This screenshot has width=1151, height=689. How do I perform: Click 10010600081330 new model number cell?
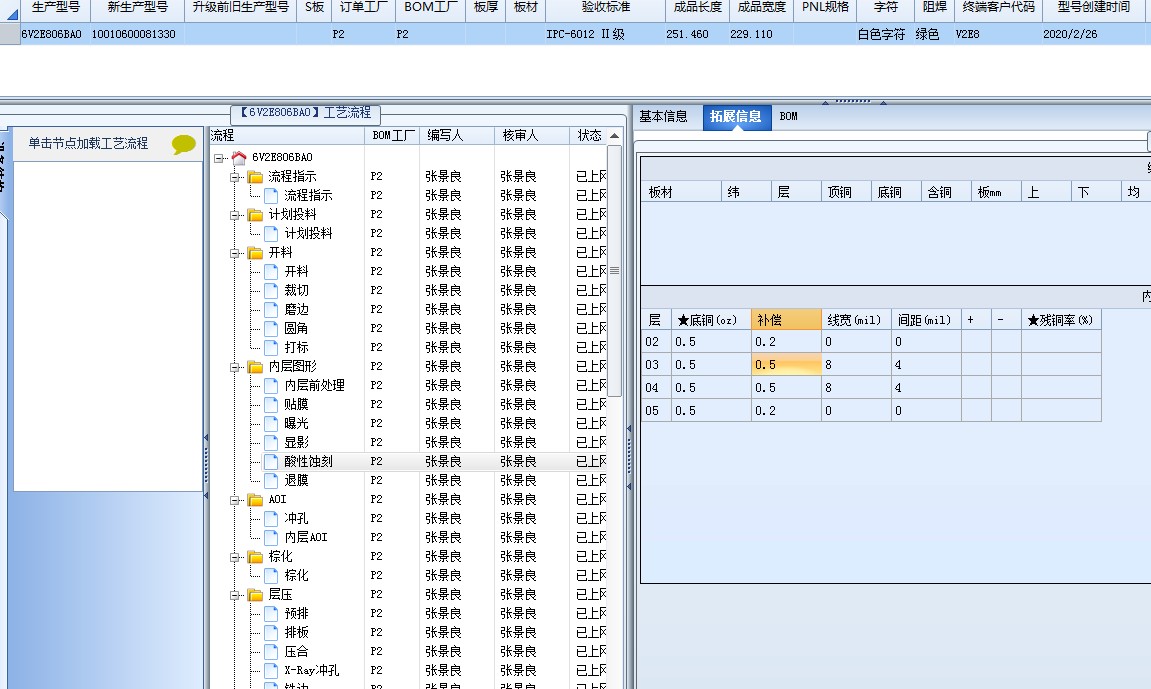point(136,34)
